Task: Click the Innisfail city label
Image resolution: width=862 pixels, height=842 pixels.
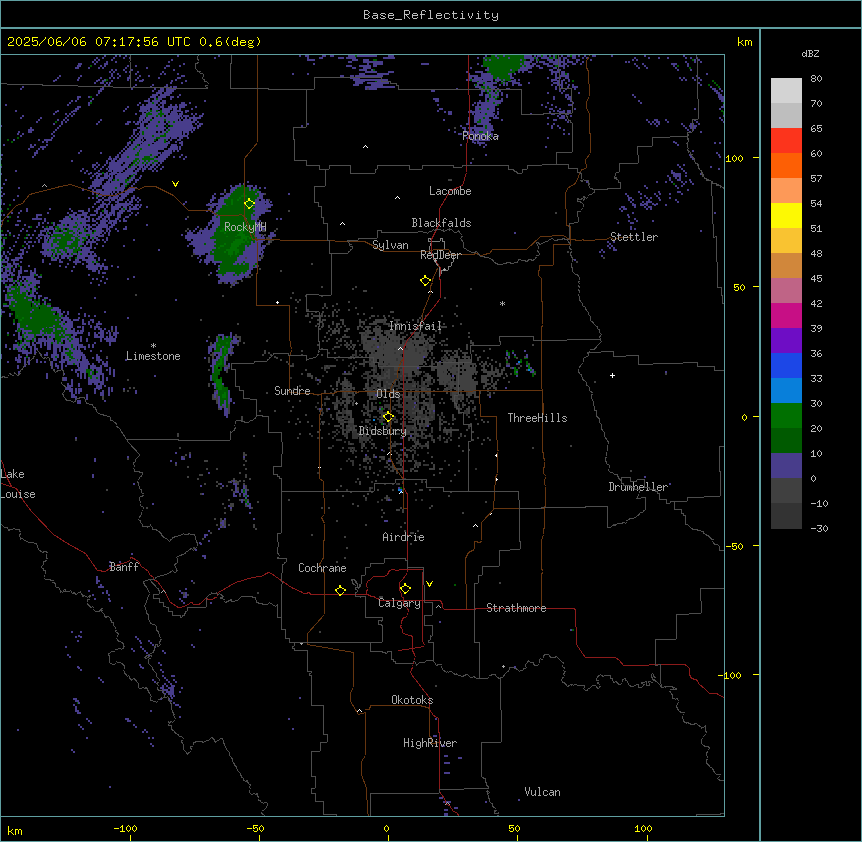Action: click(x=415, y=326)
